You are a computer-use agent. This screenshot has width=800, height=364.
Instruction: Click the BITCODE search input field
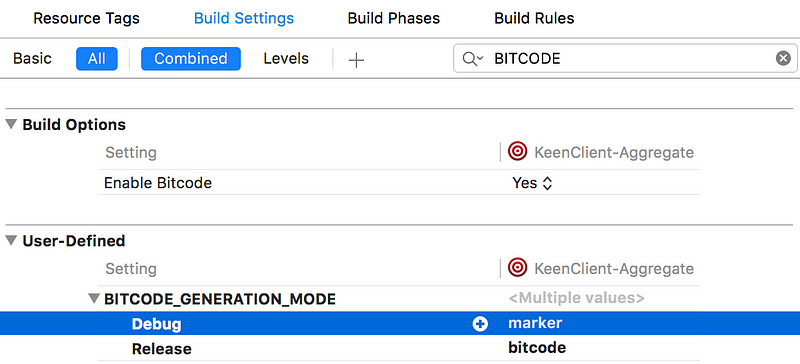tap(625, 58)
